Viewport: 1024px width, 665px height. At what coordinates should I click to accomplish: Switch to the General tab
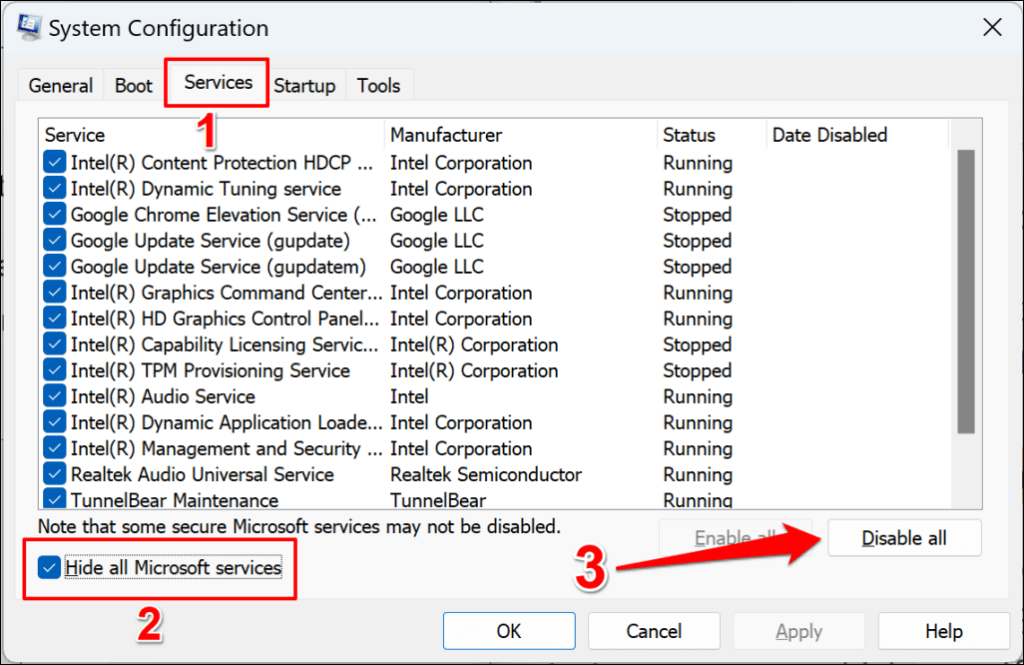click(61, 86)
